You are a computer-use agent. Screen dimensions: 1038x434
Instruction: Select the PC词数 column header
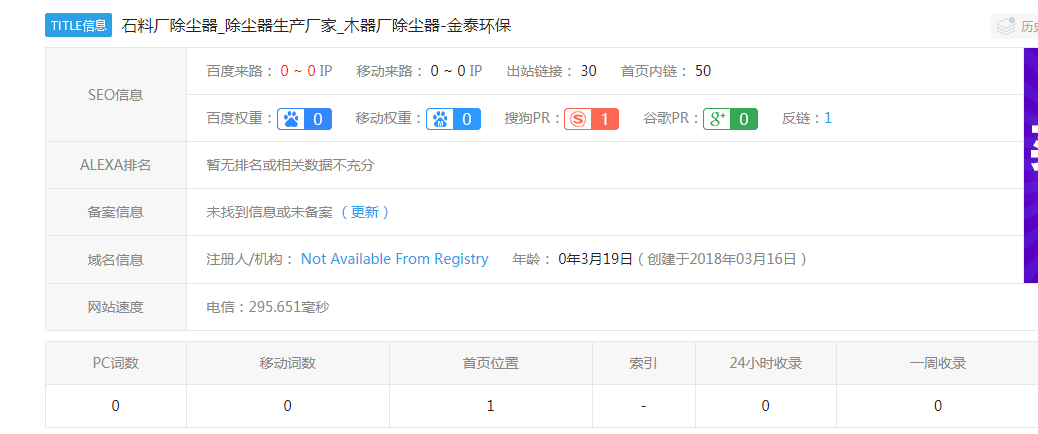point(115,363)
